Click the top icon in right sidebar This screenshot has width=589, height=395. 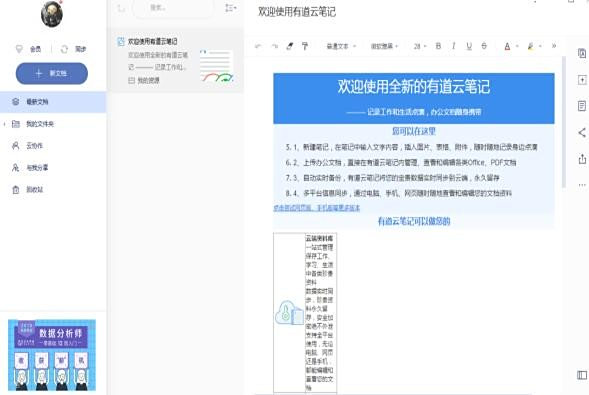[581, 53]
